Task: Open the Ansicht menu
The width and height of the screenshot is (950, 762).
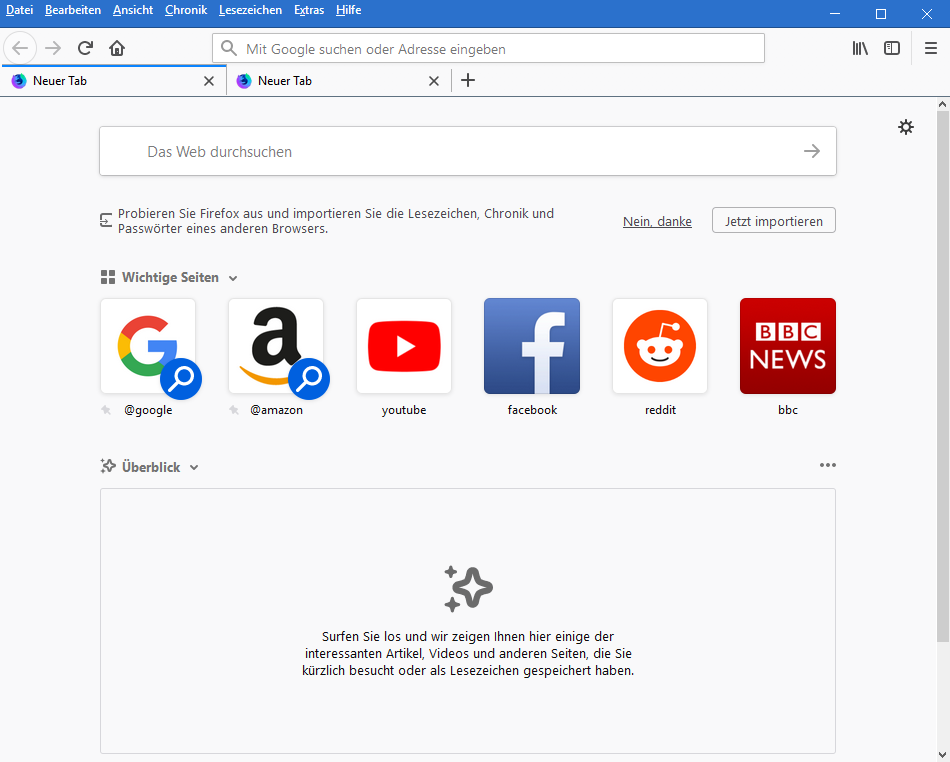Action: [x=133, y=10]
